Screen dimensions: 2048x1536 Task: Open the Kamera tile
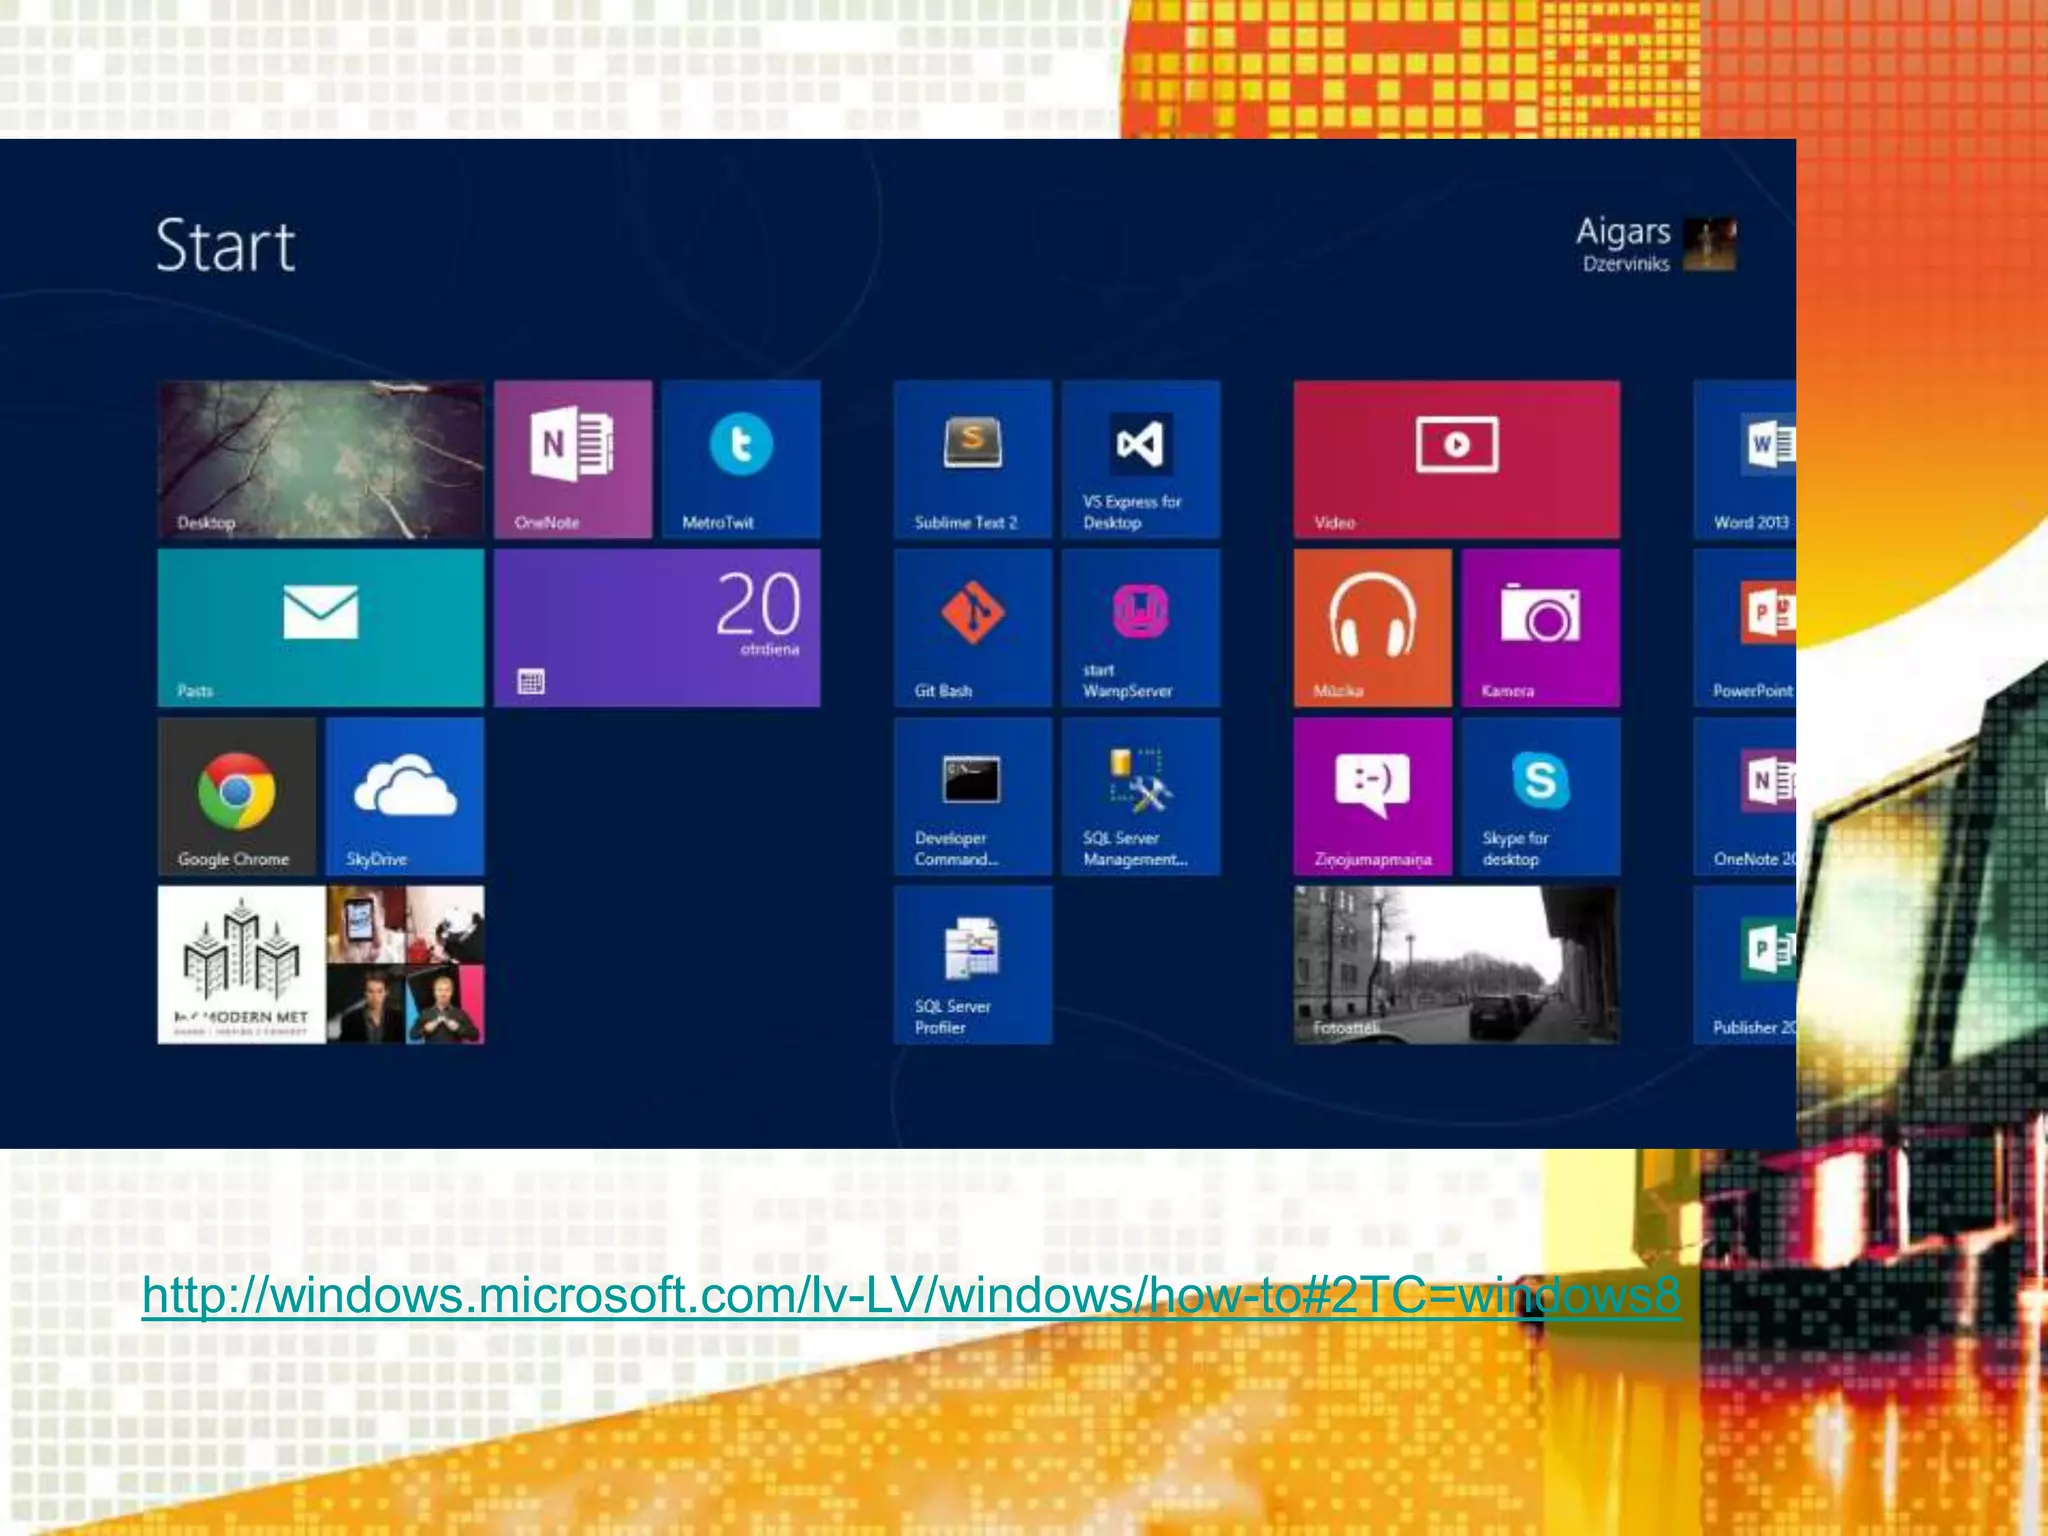point(1541,627)
